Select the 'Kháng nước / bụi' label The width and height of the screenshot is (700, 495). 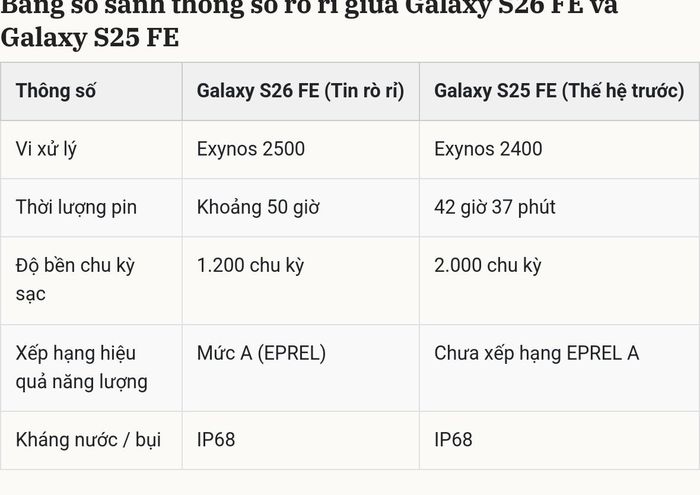[88, 440]
